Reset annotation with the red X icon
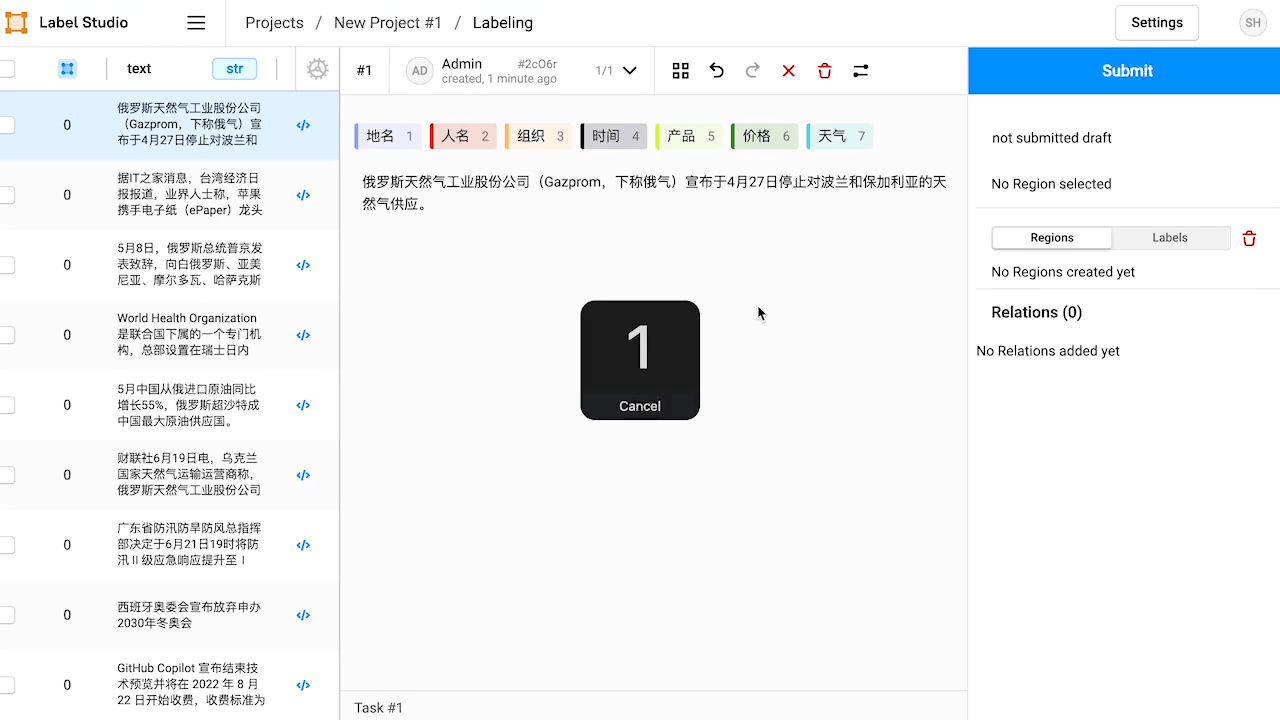The width and height of the screenshot is (1280, 720). 789,70
